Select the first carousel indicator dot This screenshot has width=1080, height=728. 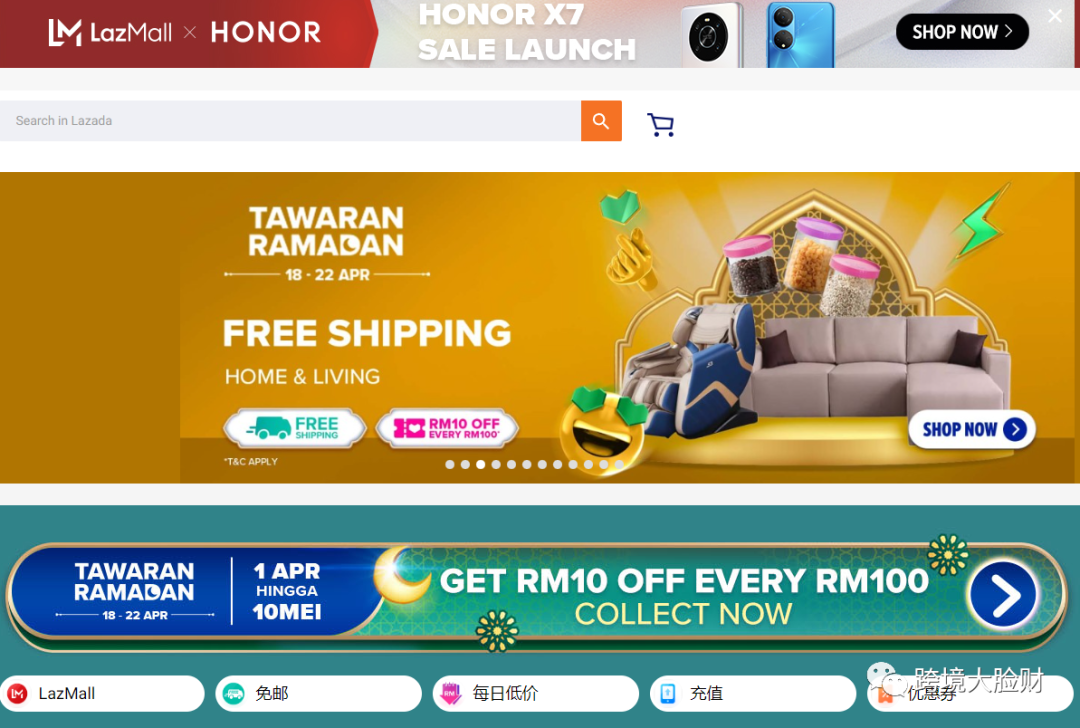point(450,465)
